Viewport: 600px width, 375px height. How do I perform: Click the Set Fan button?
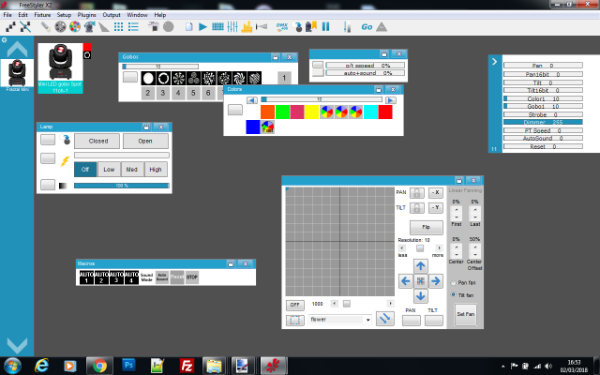point(466,314)
